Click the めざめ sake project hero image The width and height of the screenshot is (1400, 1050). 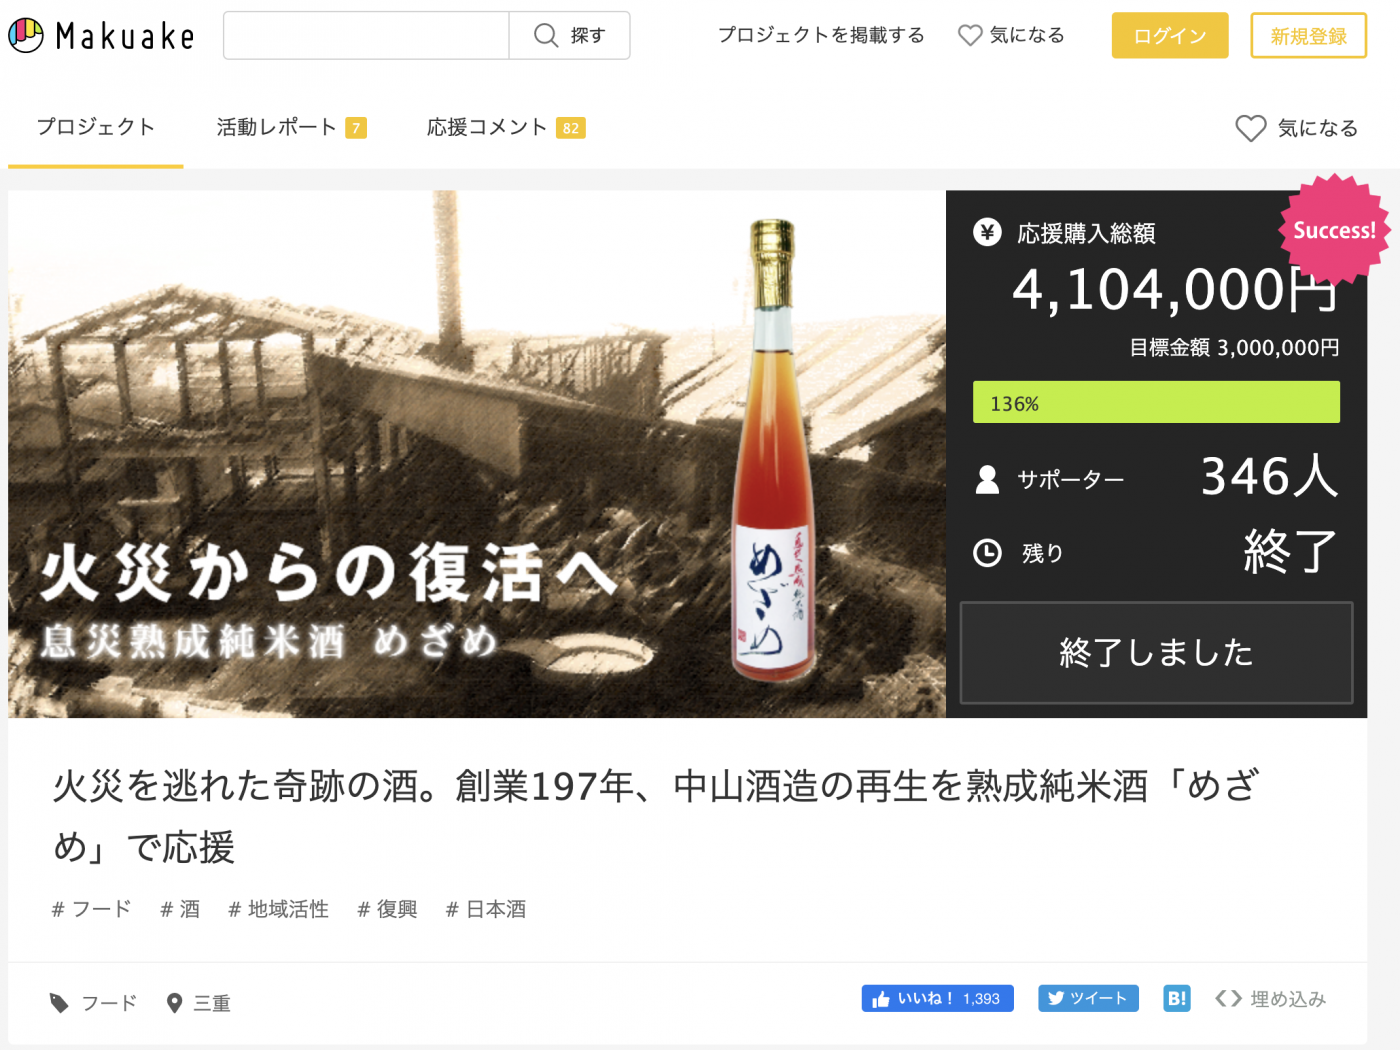(477, 454)
